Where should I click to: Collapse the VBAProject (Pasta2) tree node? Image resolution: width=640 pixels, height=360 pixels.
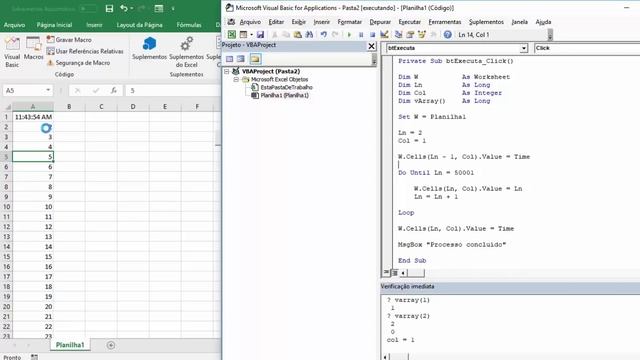click(x=227, y=71)
